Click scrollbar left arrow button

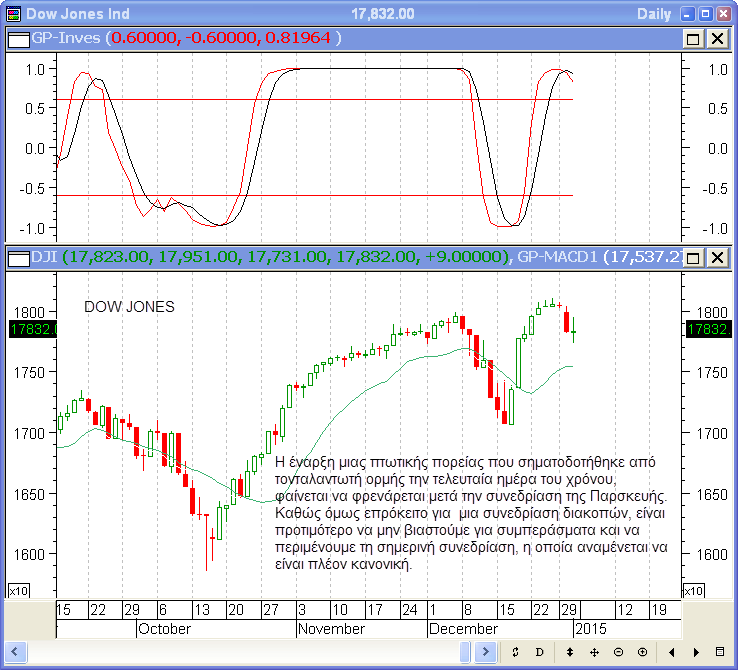pos(15,652)
